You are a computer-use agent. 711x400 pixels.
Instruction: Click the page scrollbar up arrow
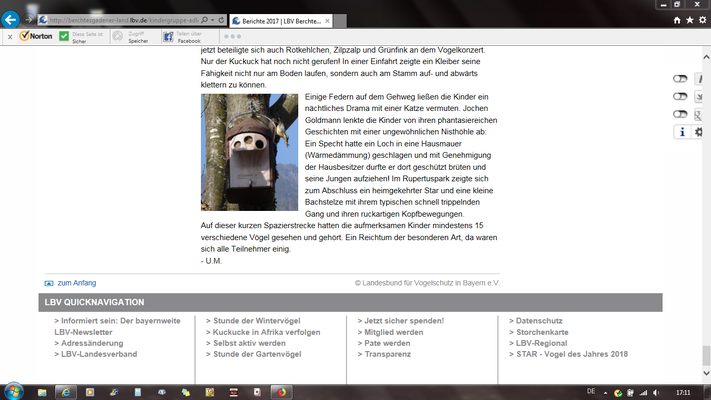pos(706,57)
